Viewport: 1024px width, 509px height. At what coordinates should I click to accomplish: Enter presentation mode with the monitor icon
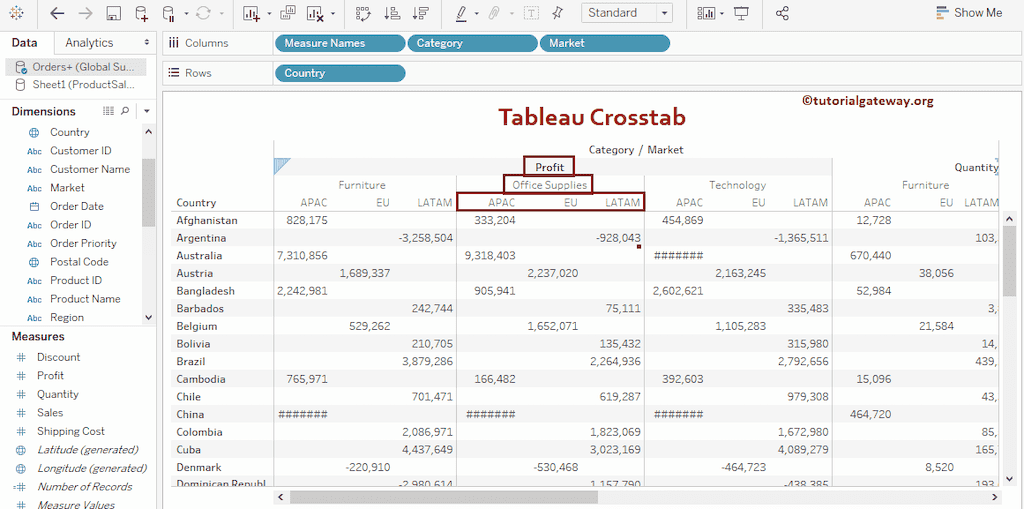(x=741, y=13)
